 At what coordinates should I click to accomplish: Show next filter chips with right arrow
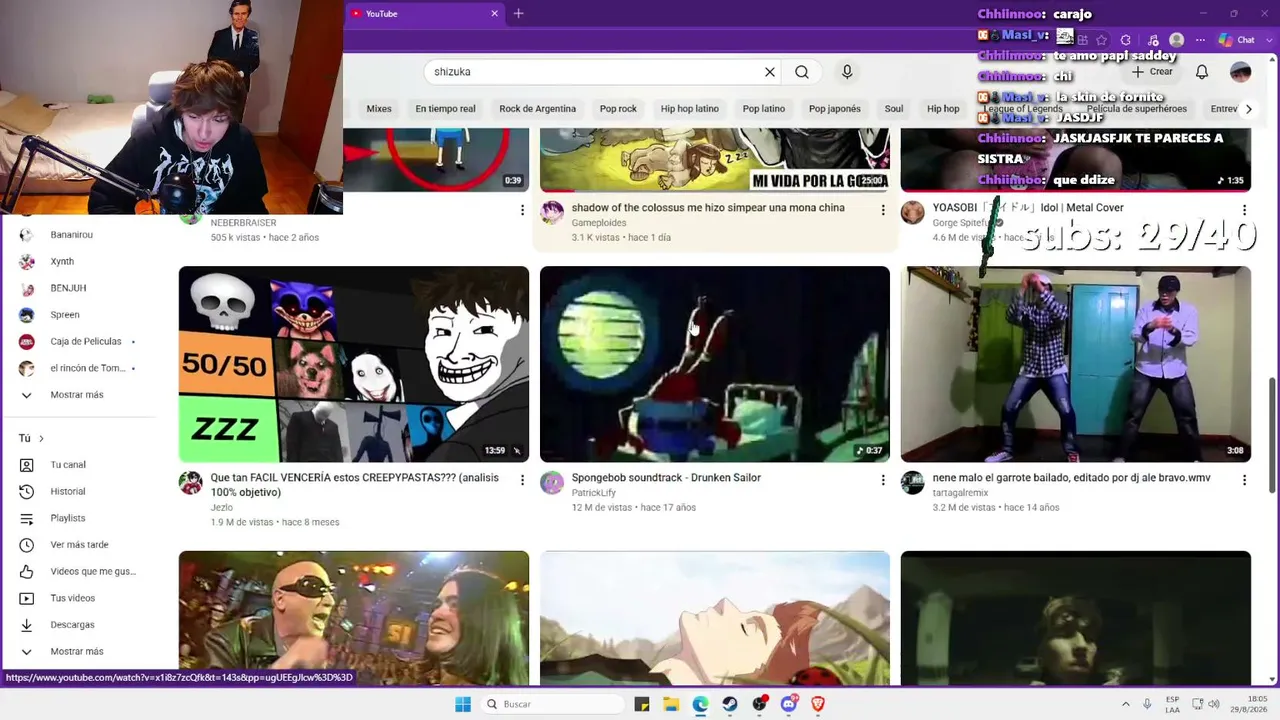(x=1248, y=109)
